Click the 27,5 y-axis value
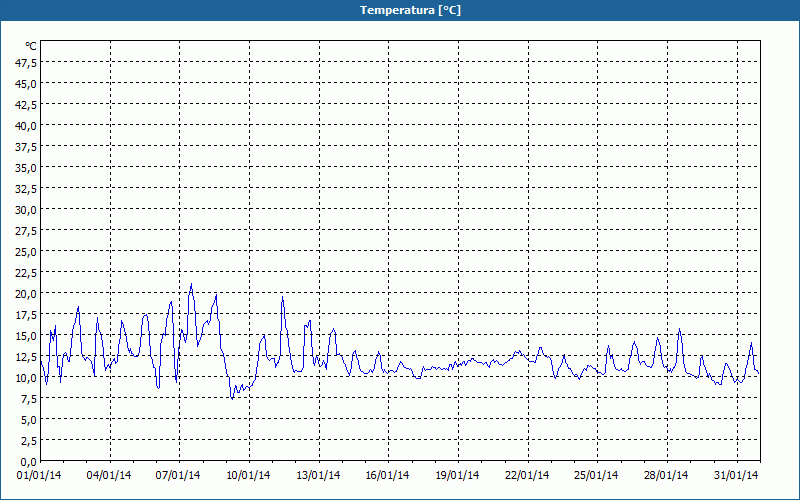Viewport: 800px width, 500px height. point(27,231)
